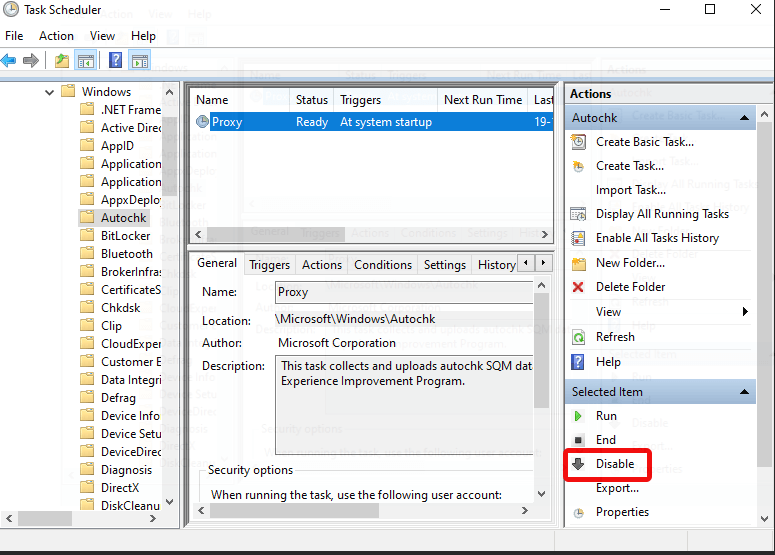Viewport: 775px width, 555px height.
Task: Click the red Delete Folder action
Action: click(x=630, y=287)
